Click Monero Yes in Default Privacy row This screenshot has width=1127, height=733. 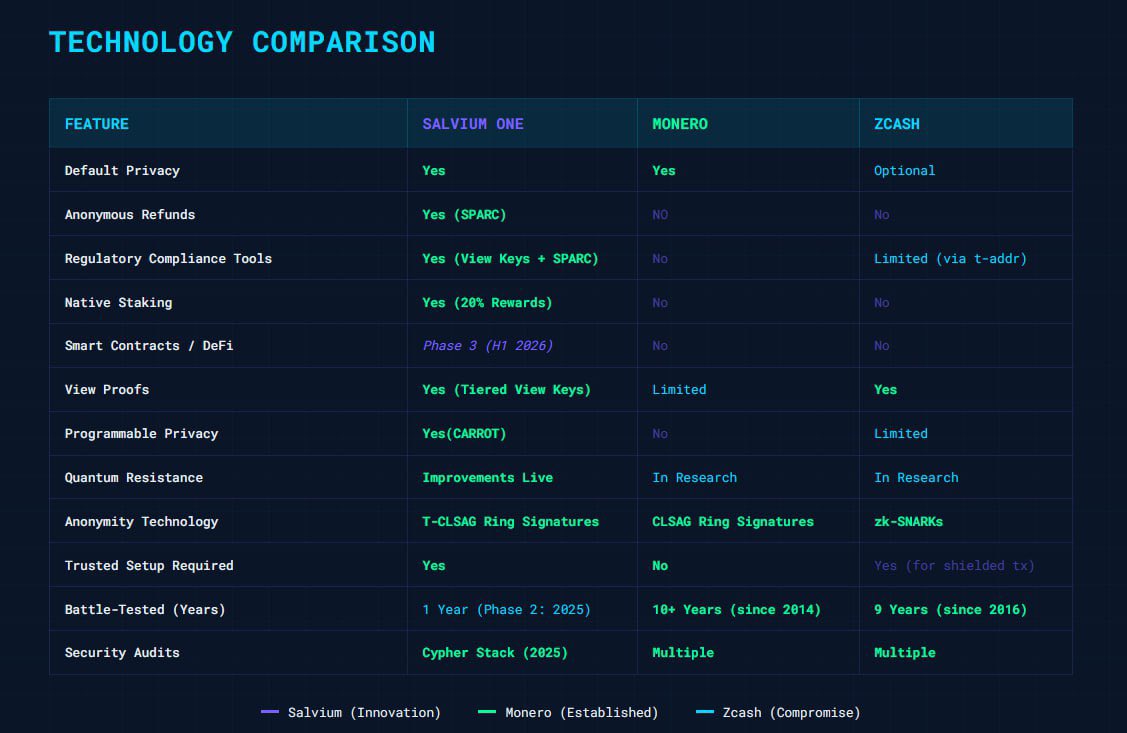pos(663,170)
